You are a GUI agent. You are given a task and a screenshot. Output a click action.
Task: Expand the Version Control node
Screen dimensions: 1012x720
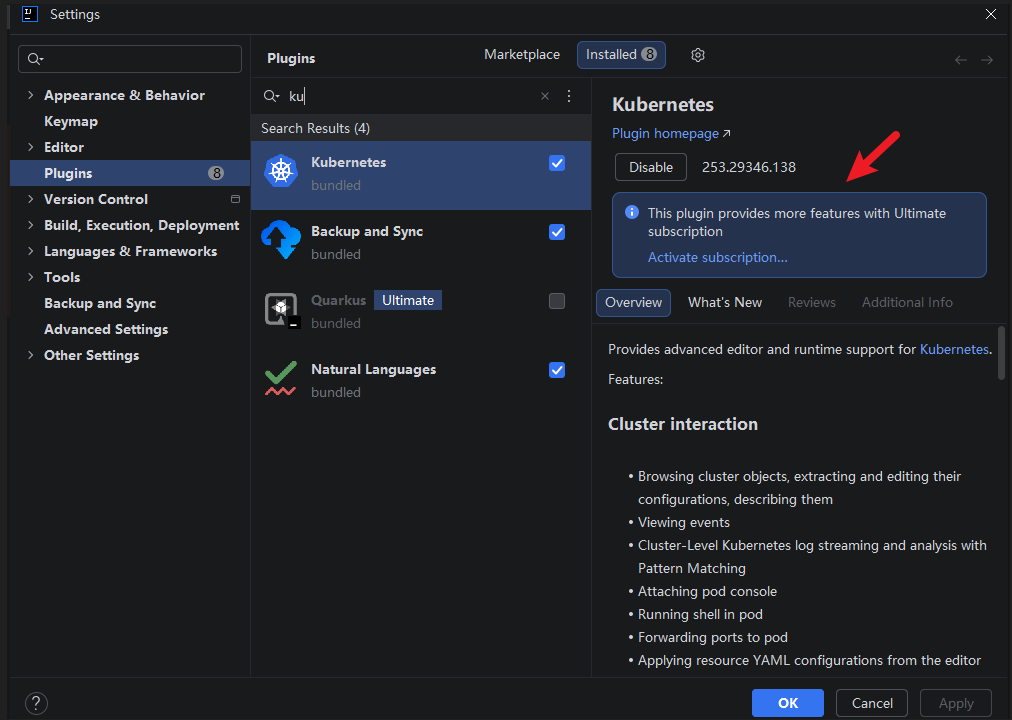30,199
